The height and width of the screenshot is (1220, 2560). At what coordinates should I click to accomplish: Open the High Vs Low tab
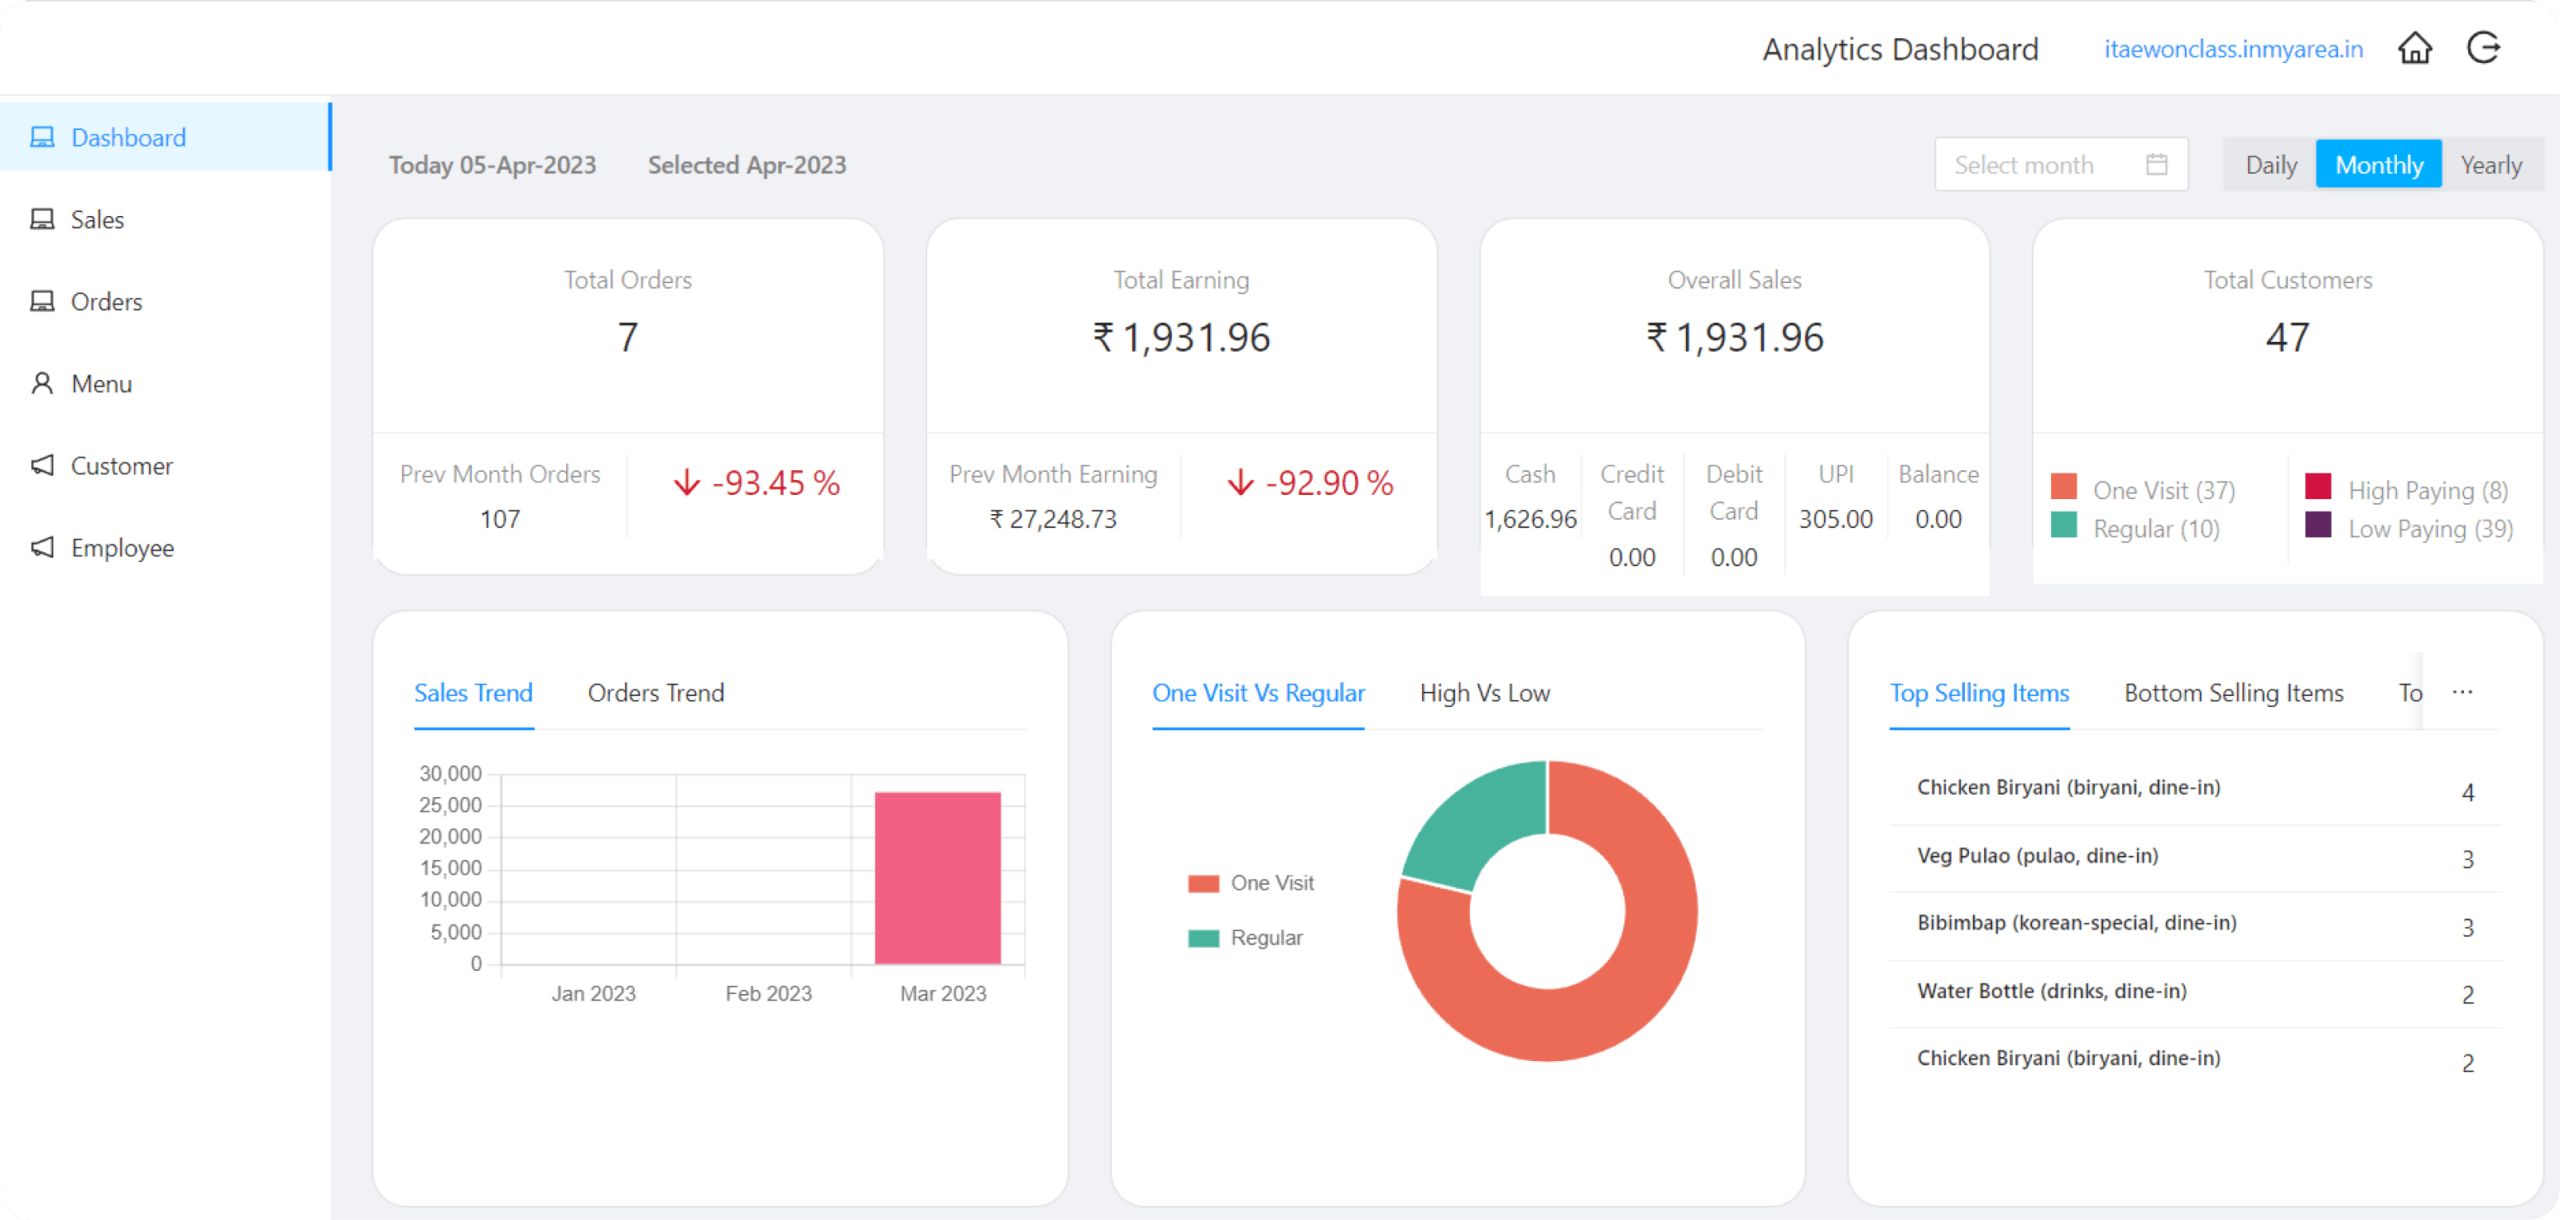pyautogui.click(x=1484, y=693)
